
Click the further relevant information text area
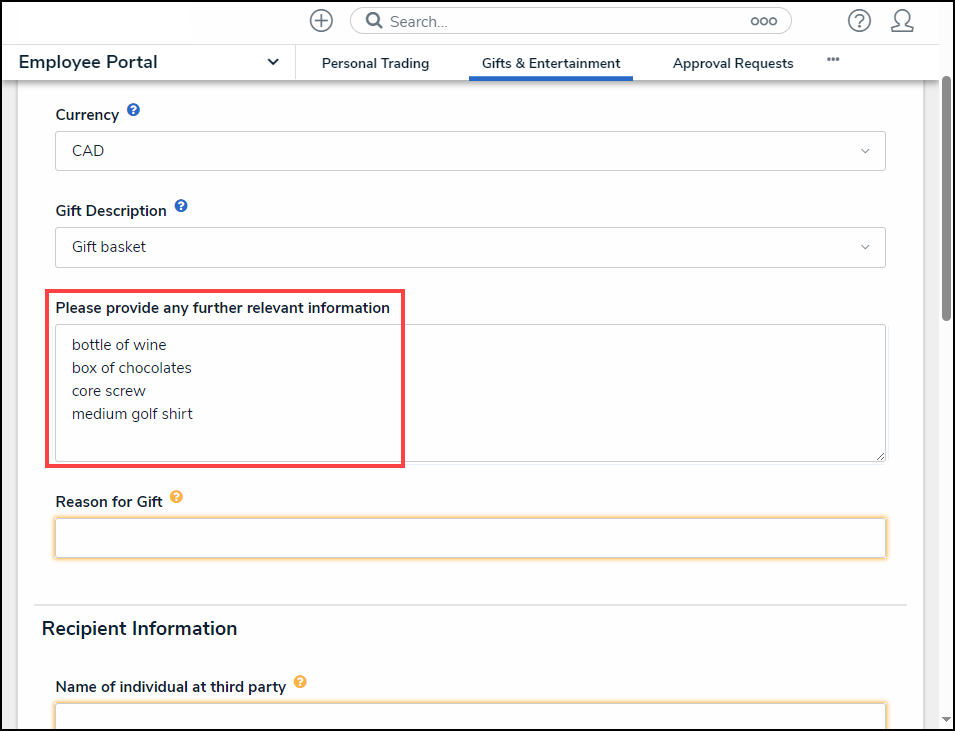(x=470, y=393)
